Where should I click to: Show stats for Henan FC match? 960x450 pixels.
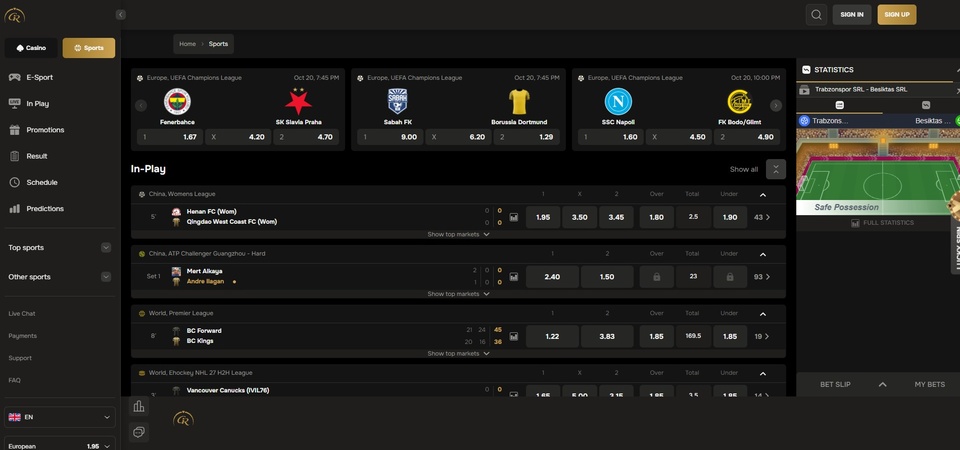pyautogui.click(x=514, y=217)
